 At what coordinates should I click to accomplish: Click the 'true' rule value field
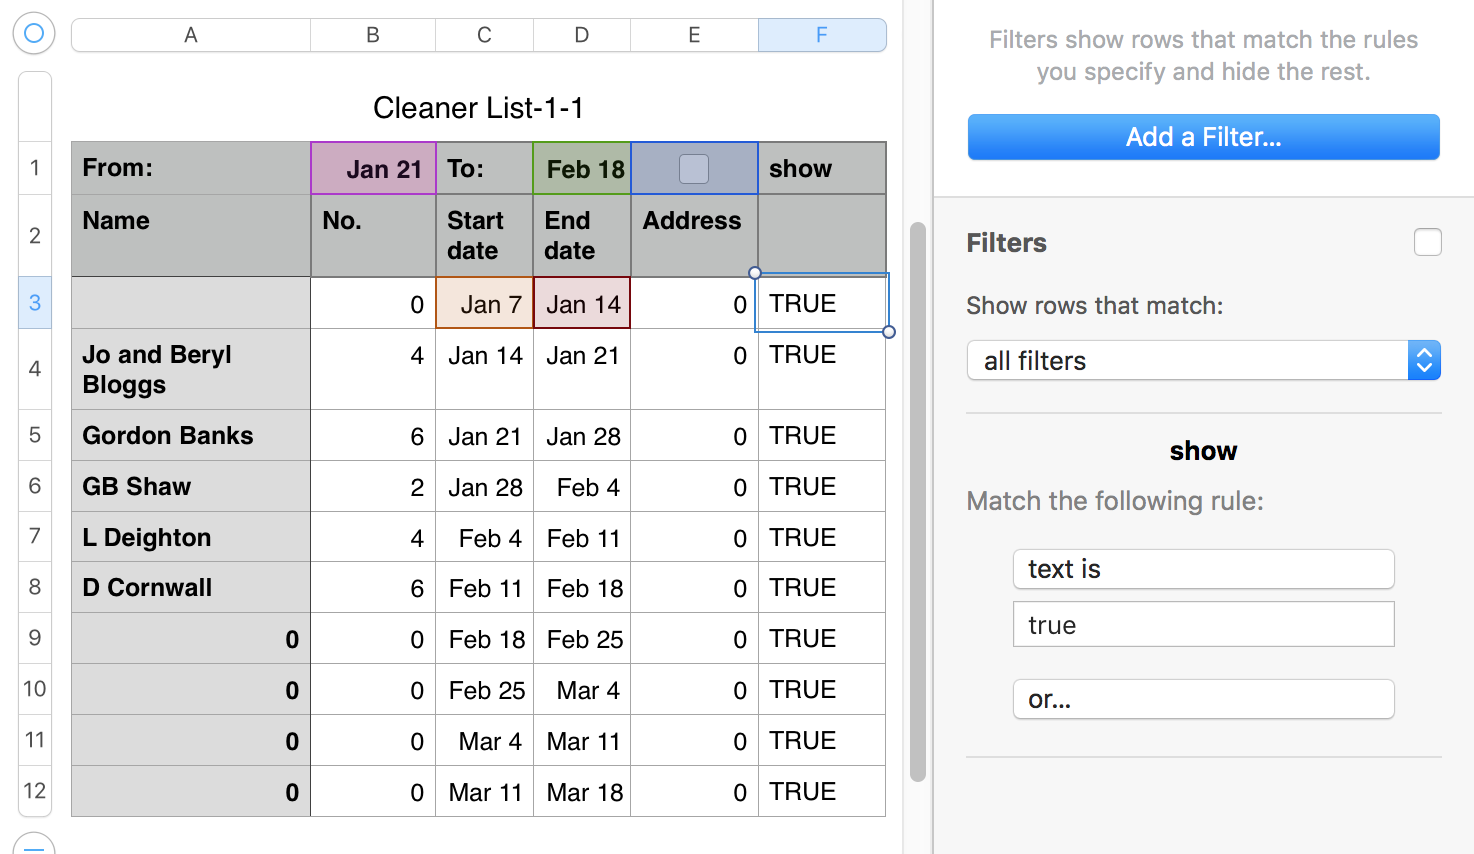tap(1203, 625)
